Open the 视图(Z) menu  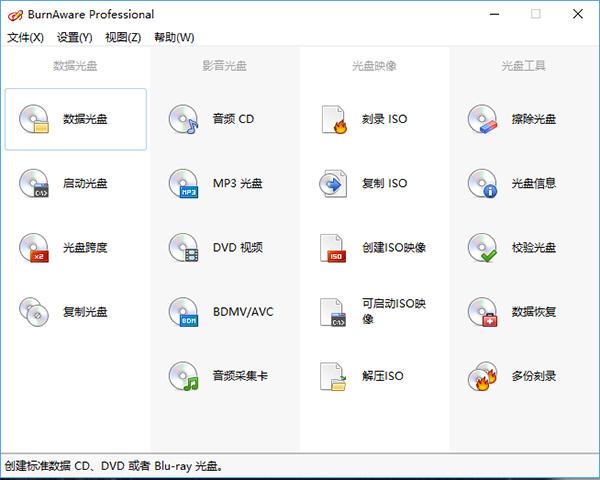[x=123, y=38]
